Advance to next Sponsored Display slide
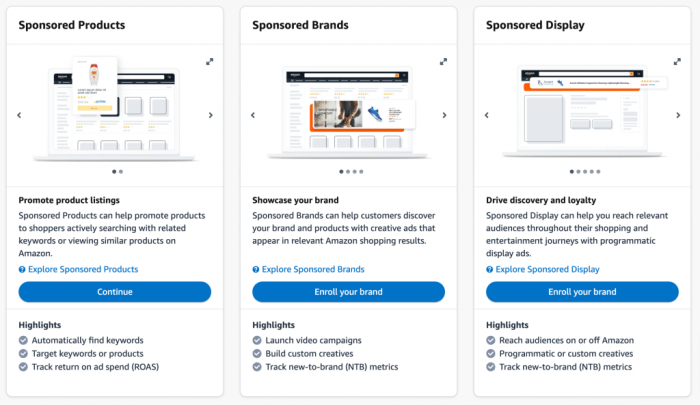 (x=677, y=115)
